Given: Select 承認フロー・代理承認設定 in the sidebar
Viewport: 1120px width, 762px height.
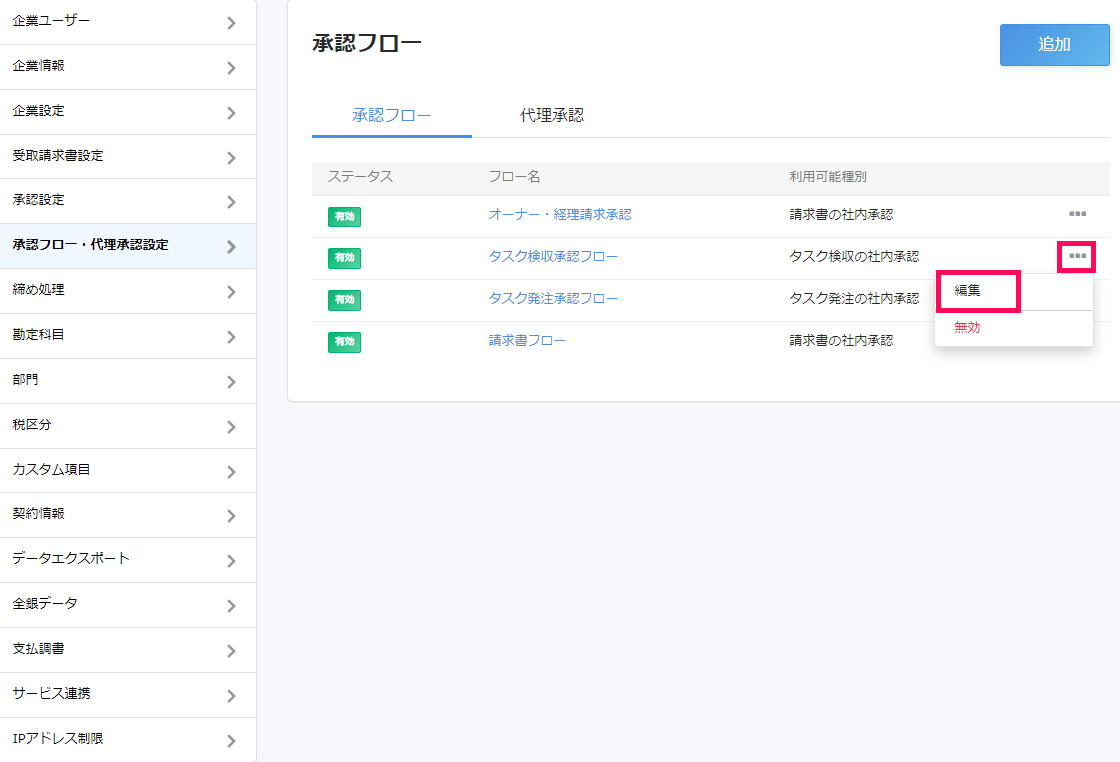Looking at the screenshot, I should 128,246.
